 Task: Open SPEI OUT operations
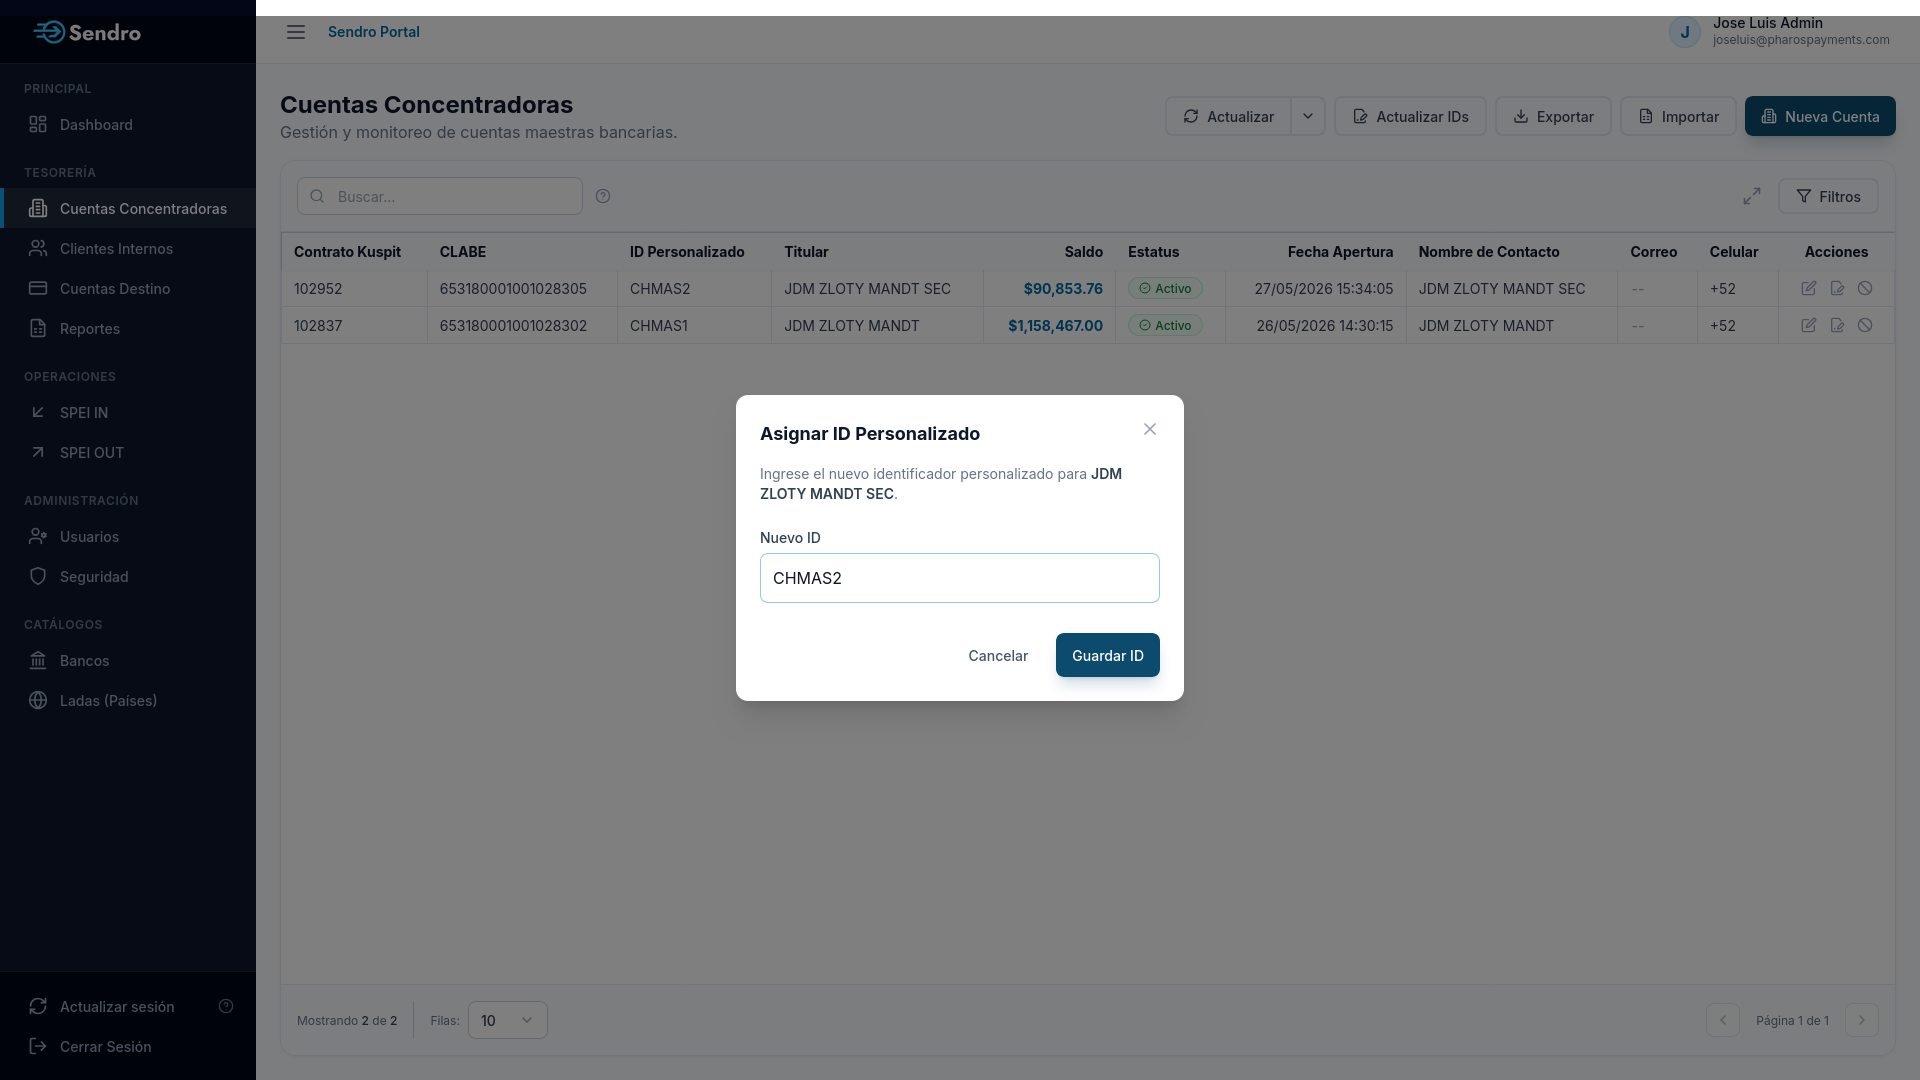128,452
